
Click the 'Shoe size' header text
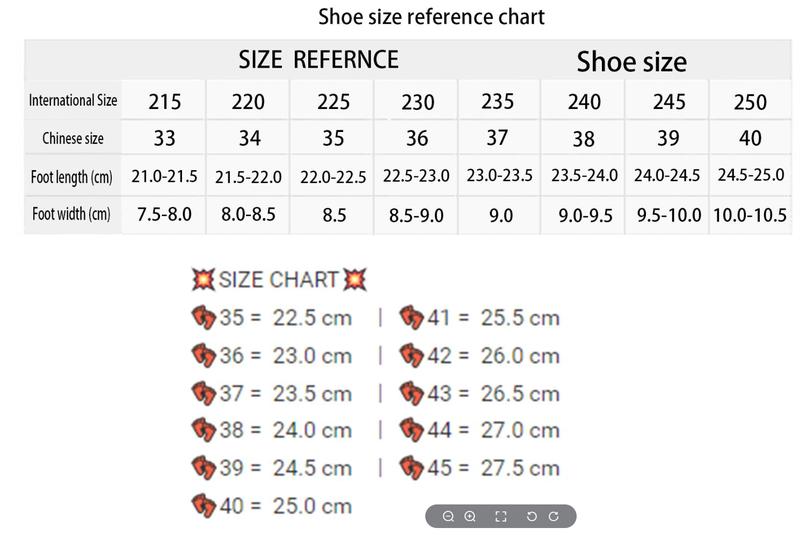click(x=632, y=62)
